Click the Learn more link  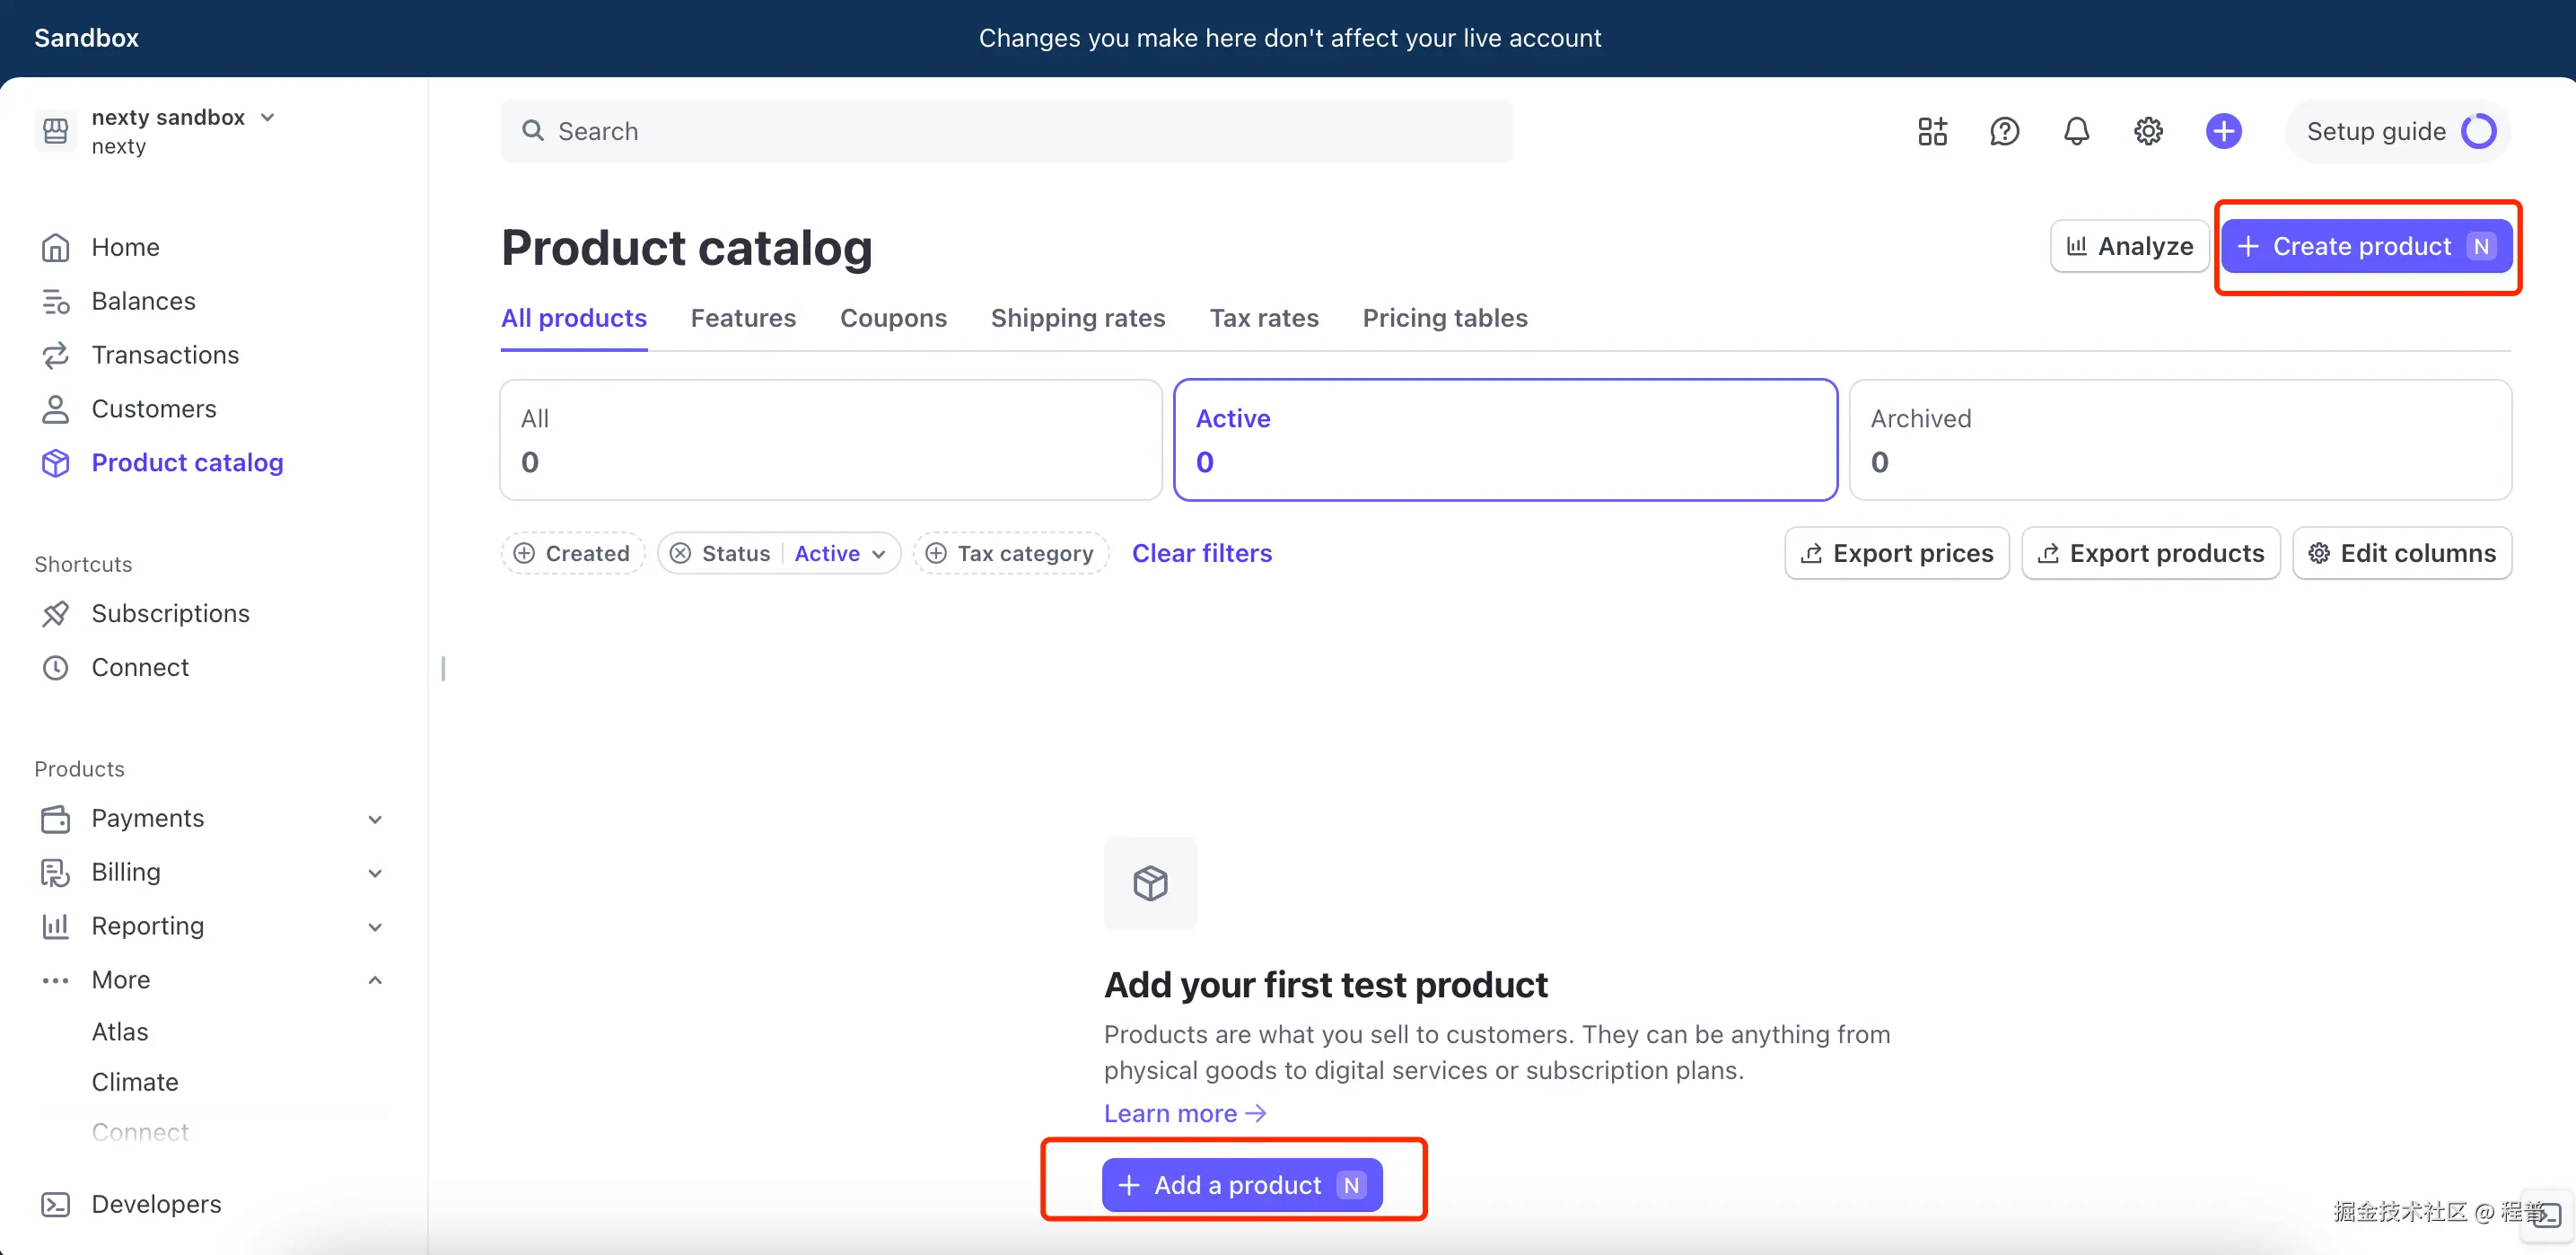pos(1184,1112)
